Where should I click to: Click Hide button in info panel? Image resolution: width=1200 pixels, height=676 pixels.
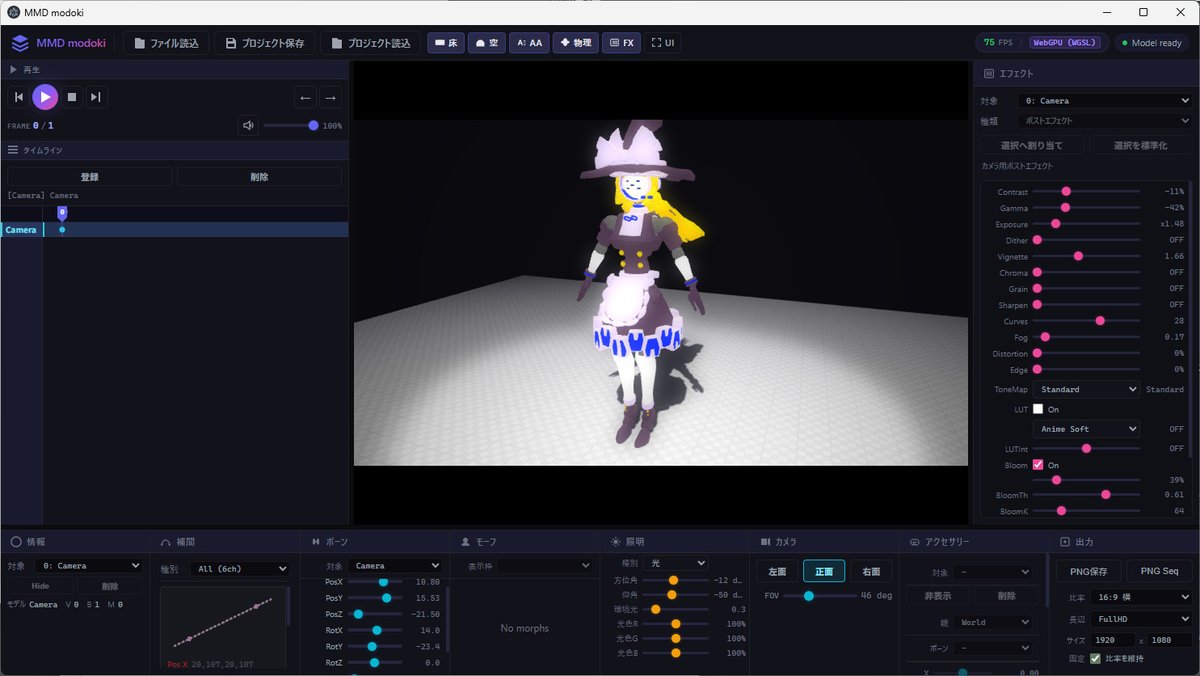pyautogui.click(x=41, y=586)
